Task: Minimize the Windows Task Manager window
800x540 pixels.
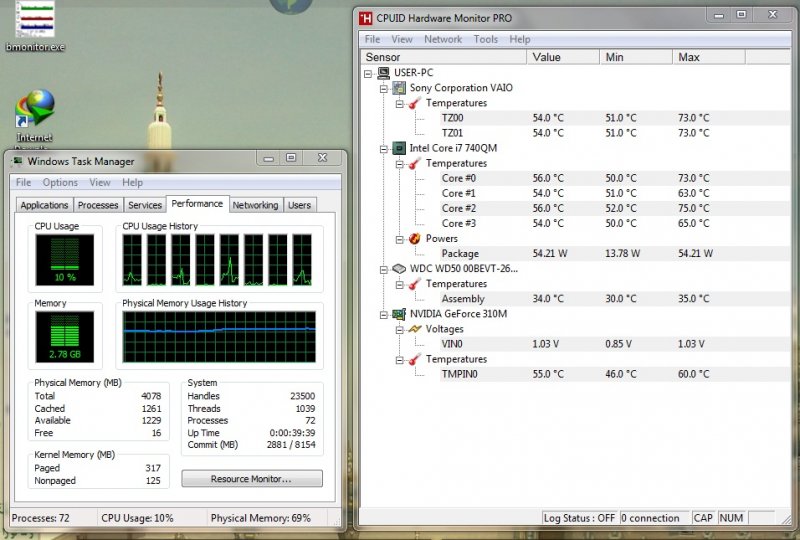Action: (268, 158)
